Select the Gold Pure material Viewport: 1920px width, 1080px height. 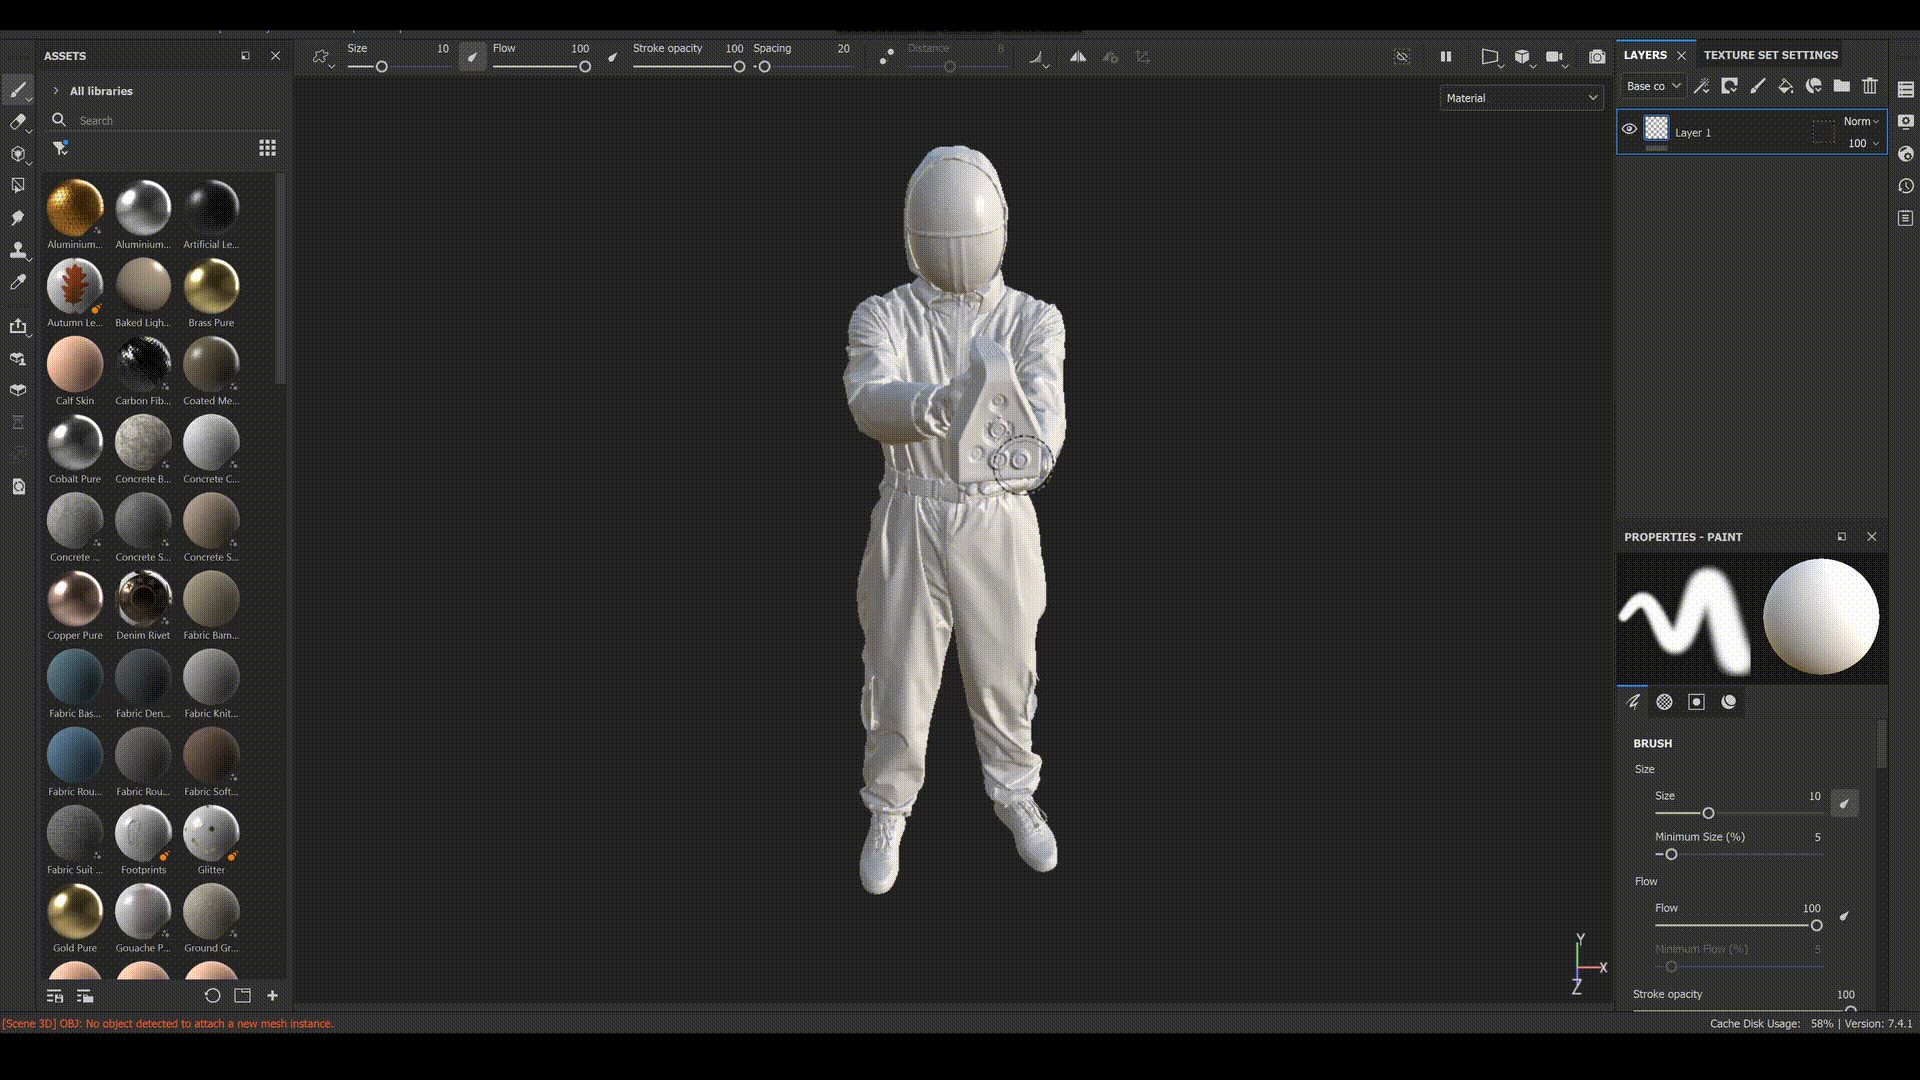pyautogui.click(x=75, y=918)
